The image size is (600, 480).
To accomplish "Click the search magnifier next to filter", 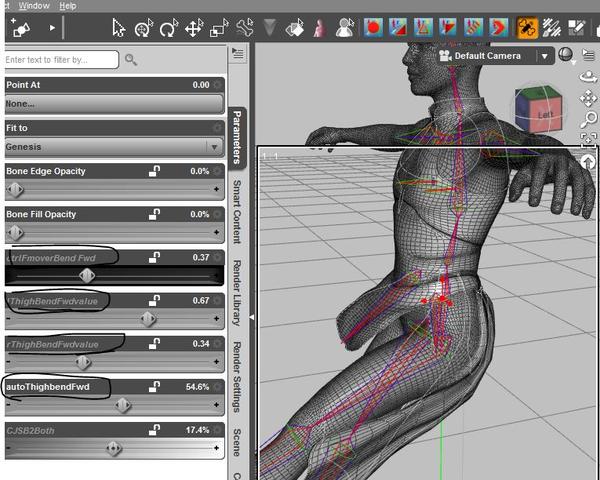I will (x=131, y=60).
